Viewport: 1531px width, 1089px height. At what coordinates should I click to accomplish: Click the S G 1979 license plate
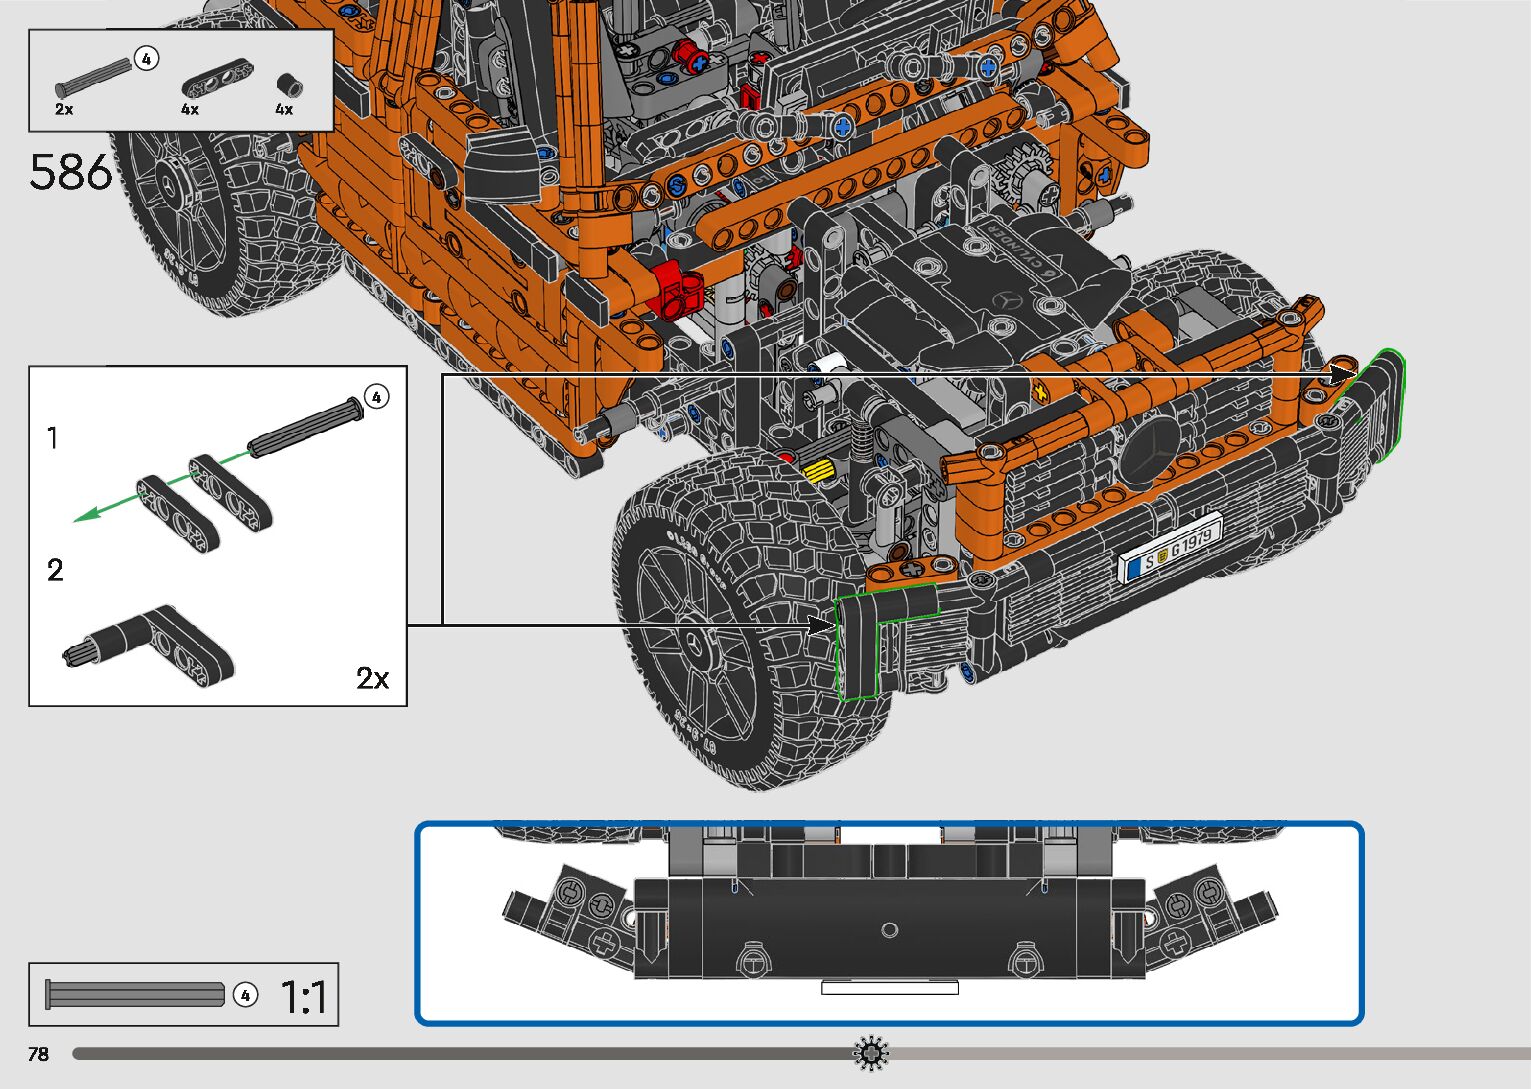1169,555
